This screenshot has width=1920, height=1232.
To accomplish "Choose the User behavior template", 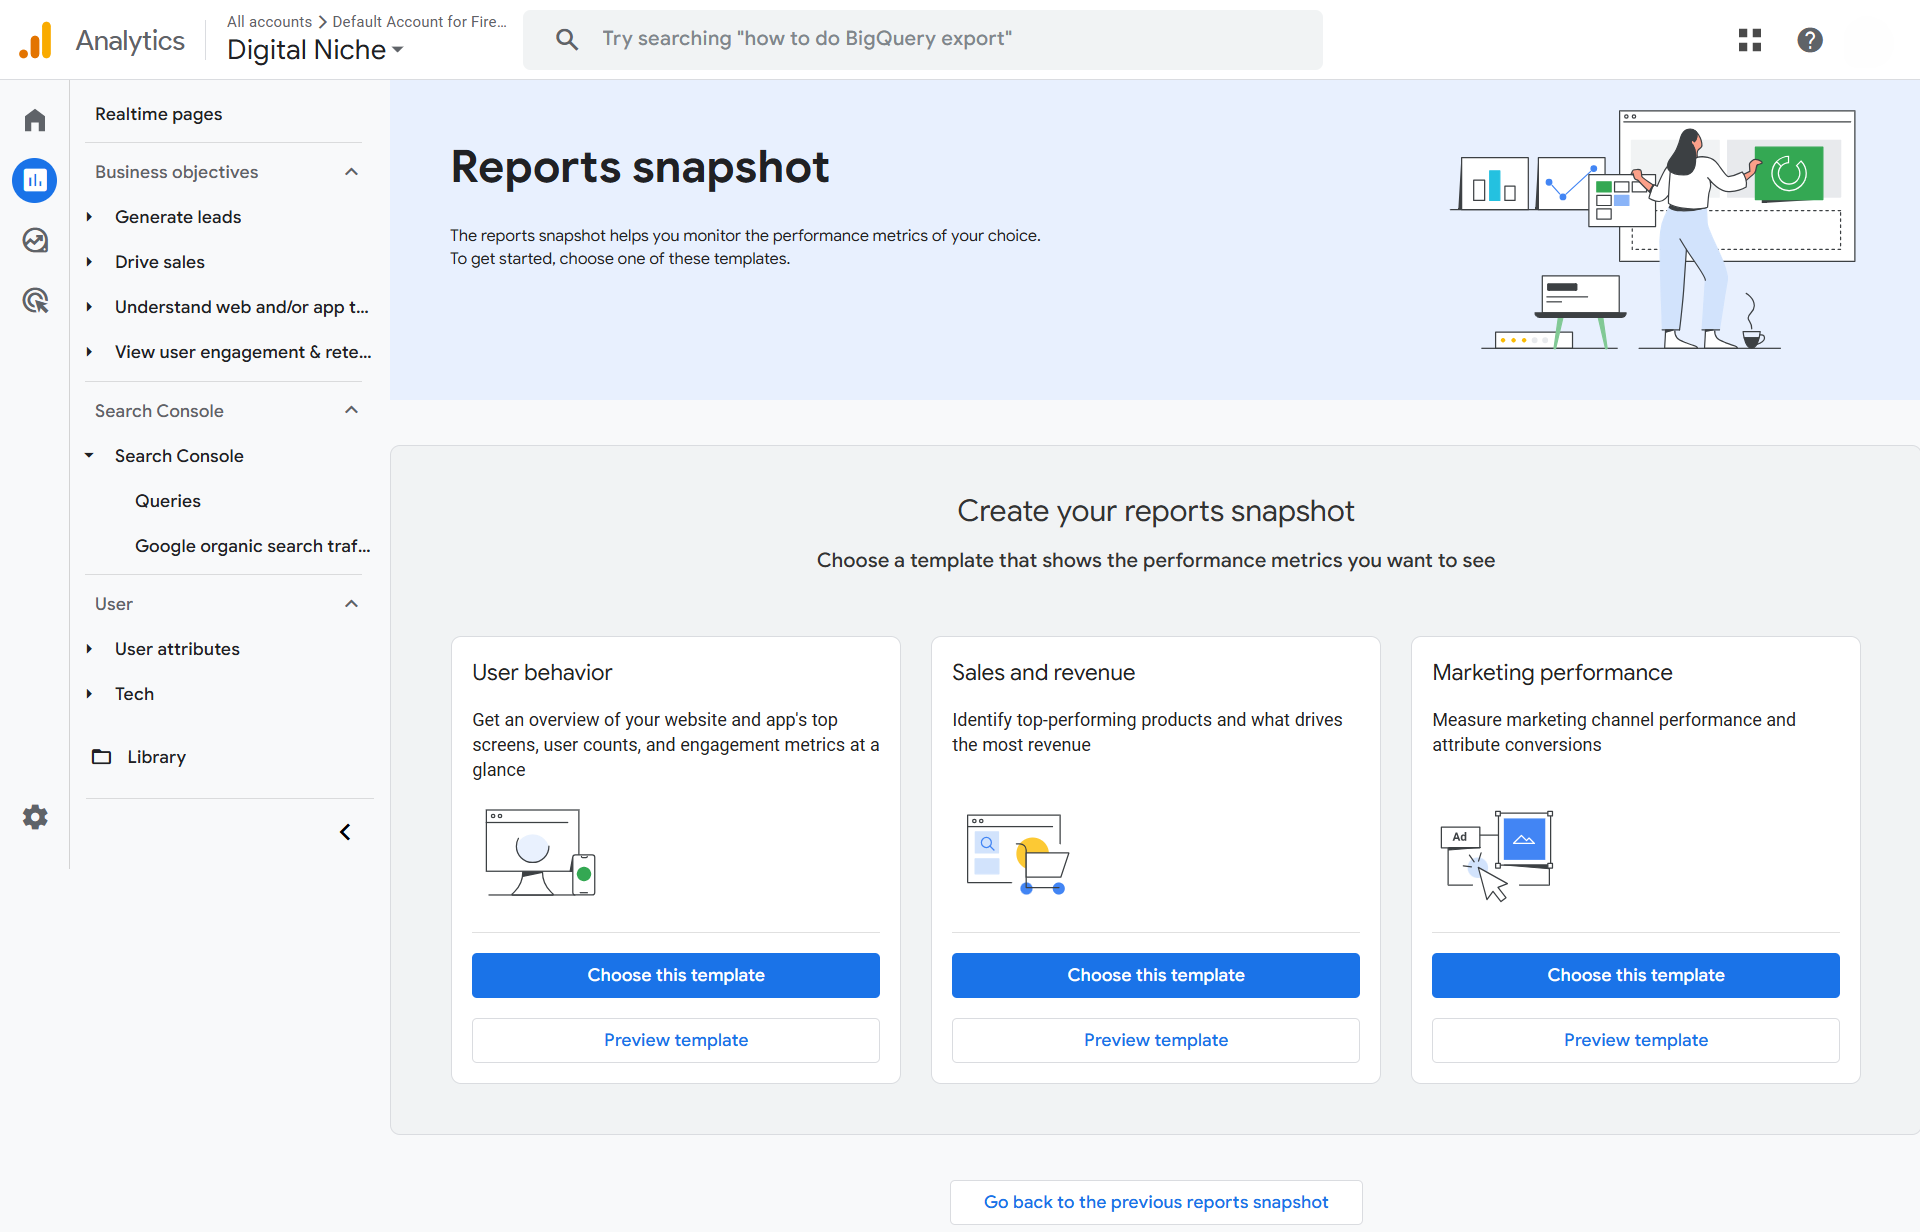I will pos(676,975).
